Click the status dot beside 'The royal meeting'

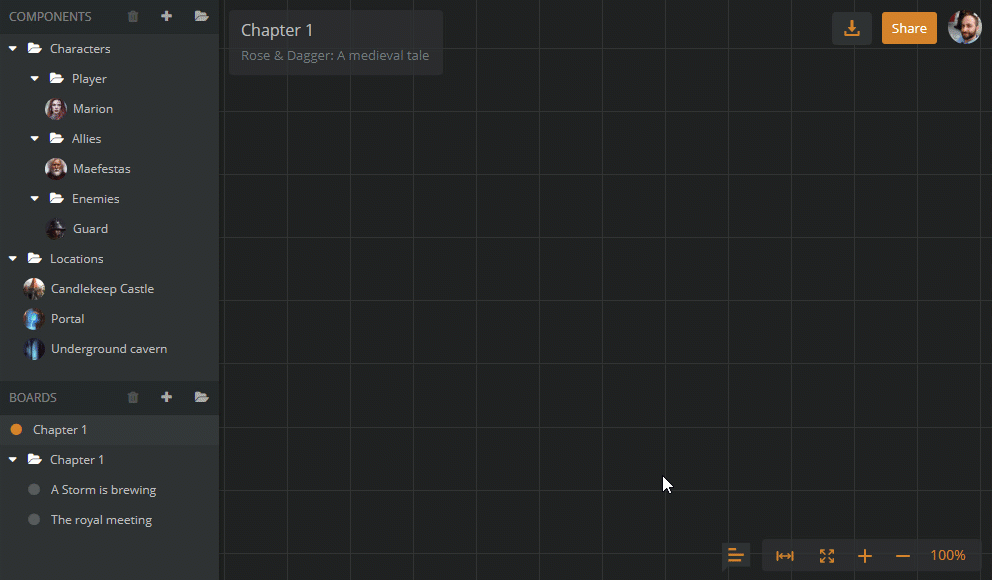33,519
